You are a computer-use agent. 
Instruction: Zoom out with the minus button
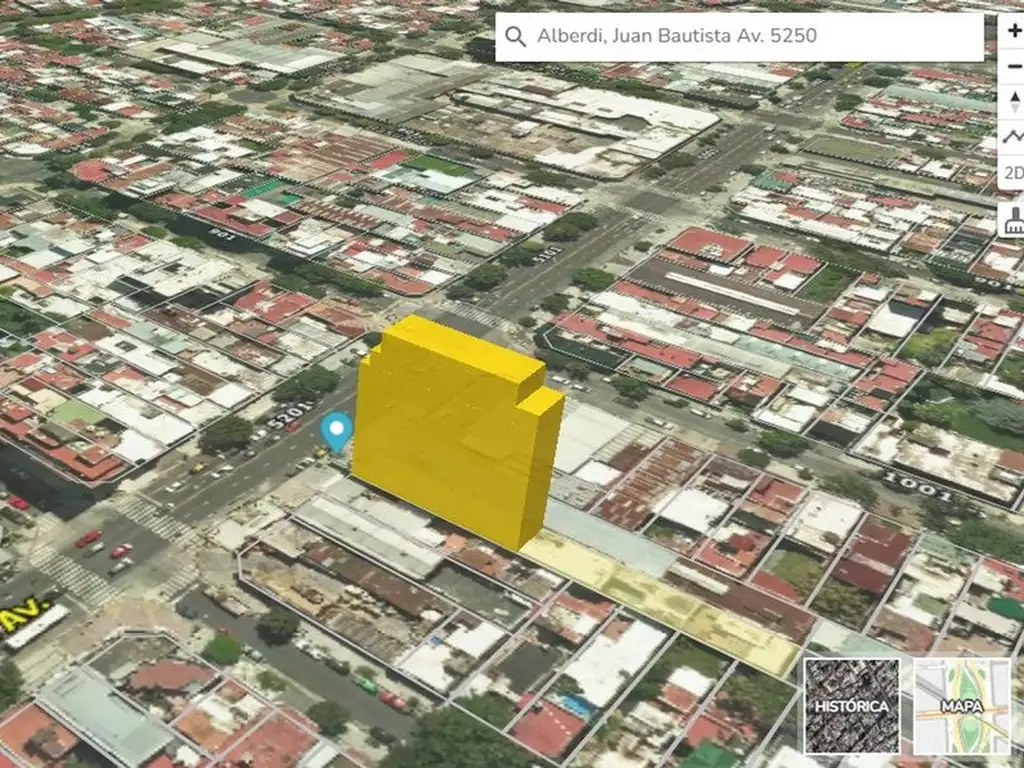point(1013,66)
